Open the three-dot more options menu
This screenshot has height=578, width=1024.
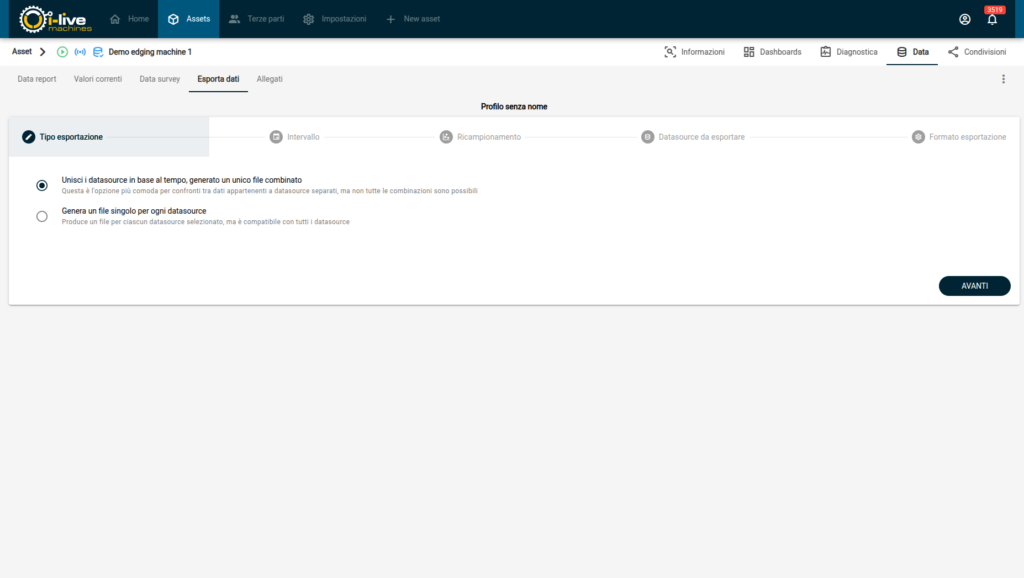(x=1003, y=79)
